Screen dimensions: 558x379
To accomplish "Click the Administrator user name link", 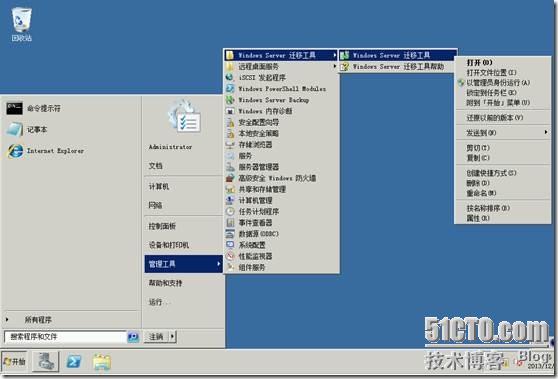I will [x=170, y=147].
